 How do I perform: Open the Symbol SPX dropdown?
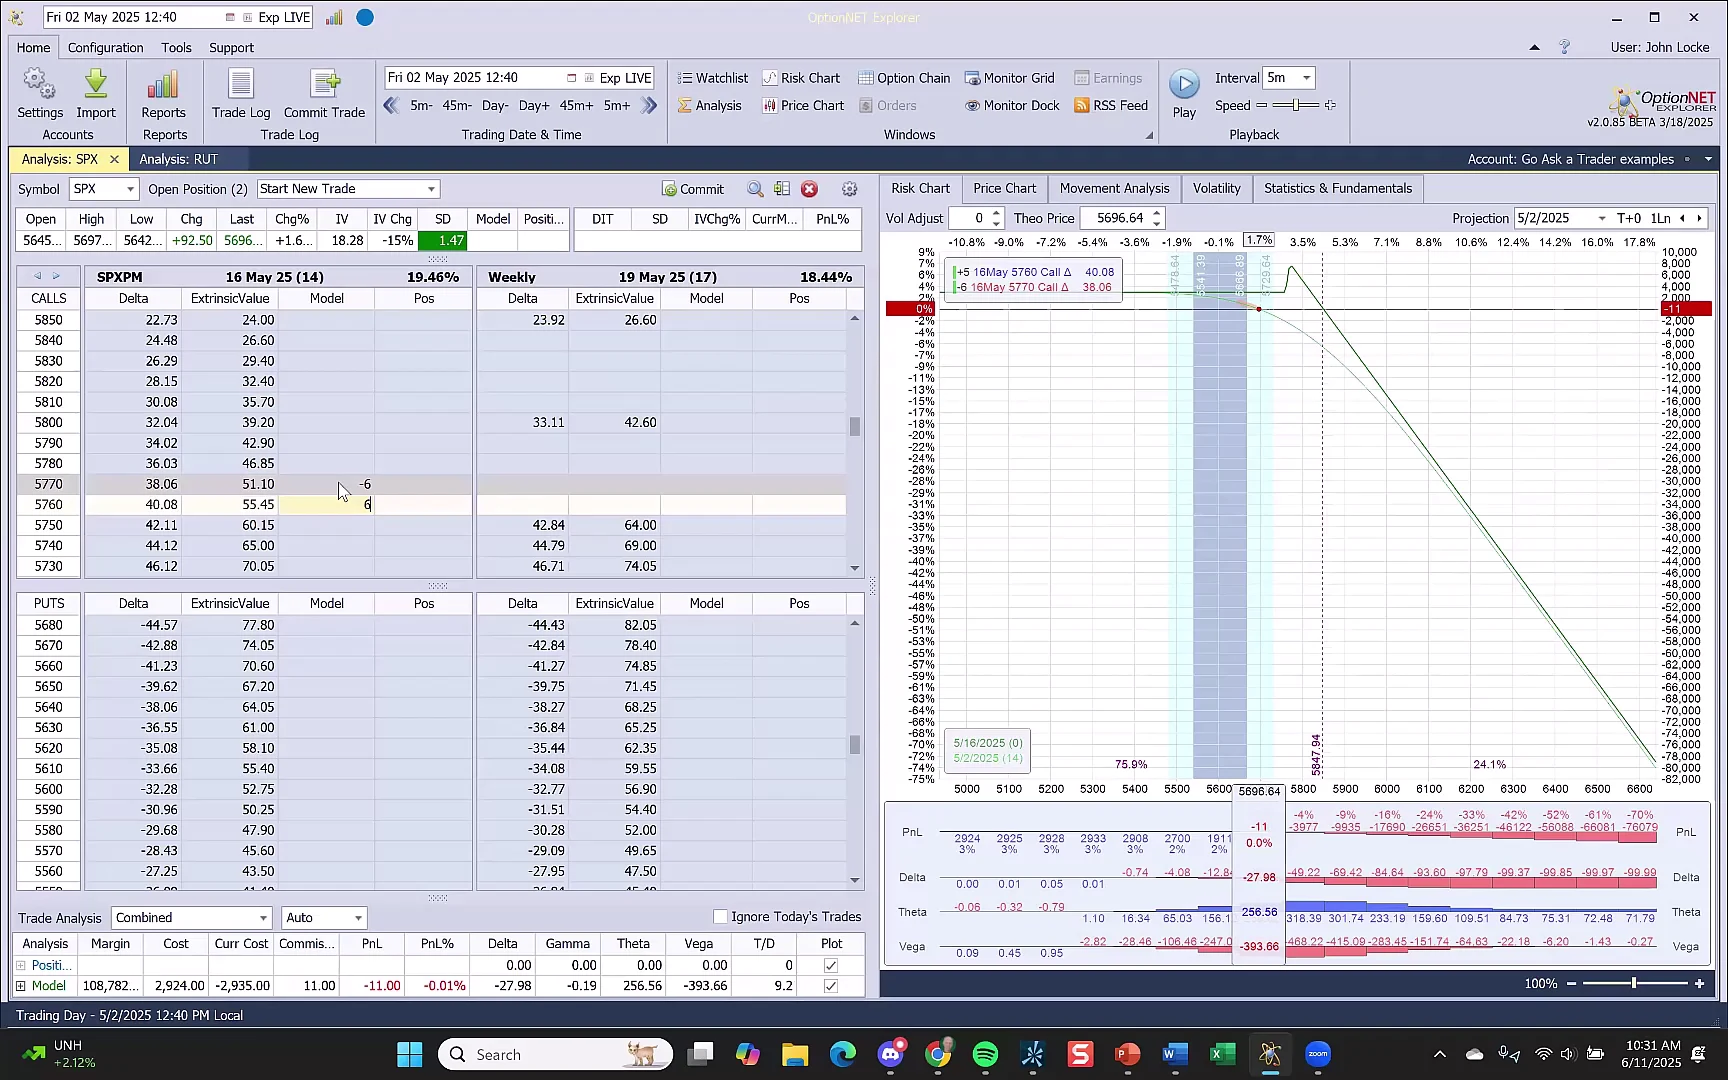pyautogui.click(x=130, y=189)
